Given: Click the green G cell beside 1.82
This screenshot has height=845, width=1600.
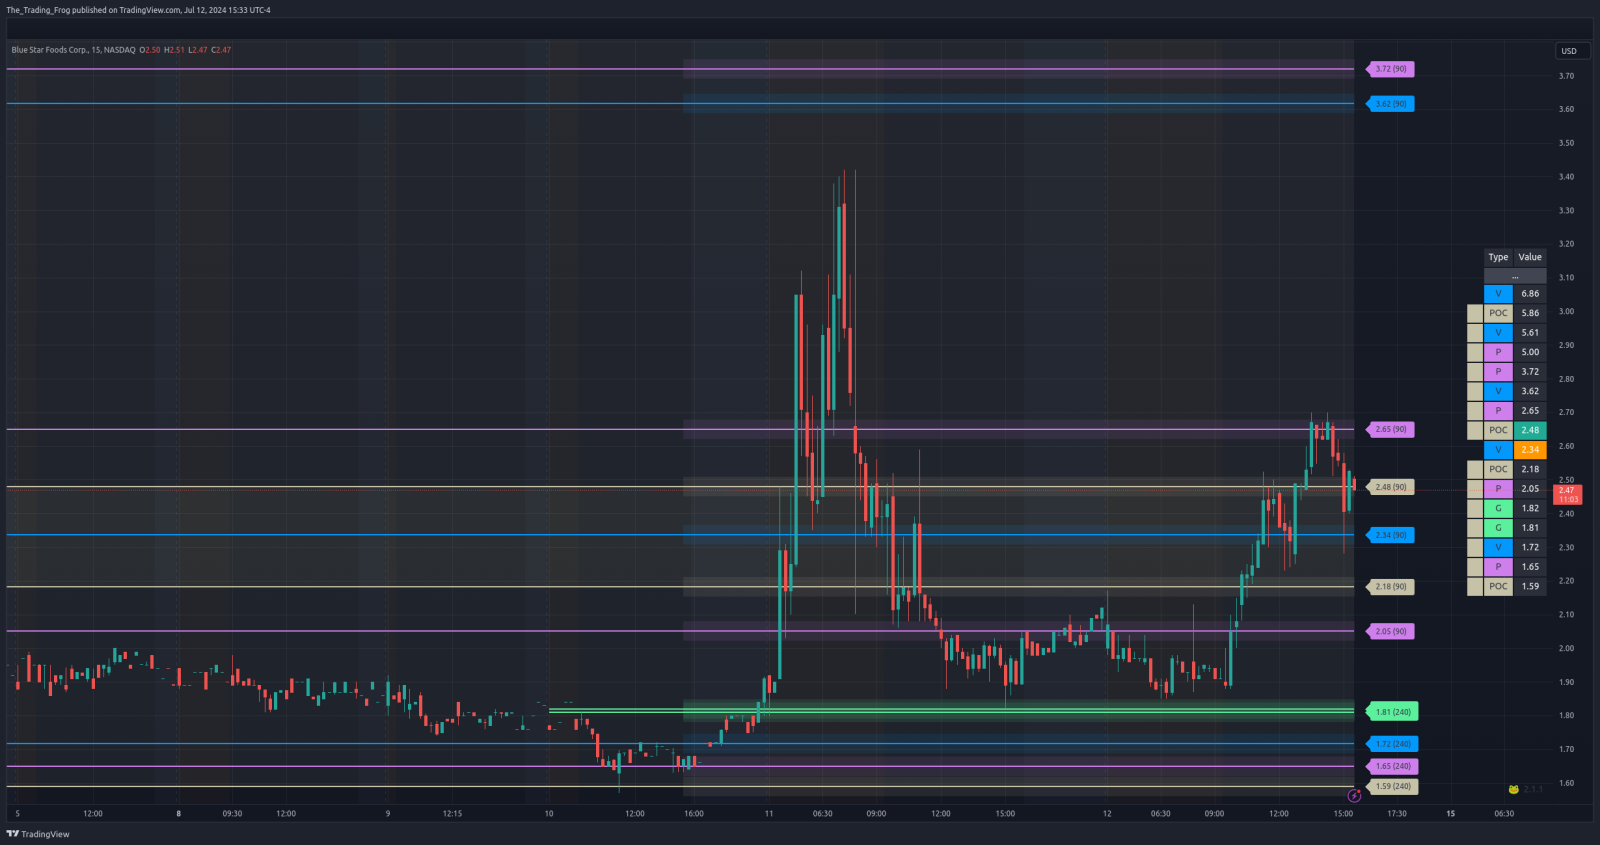Looking at the screenshot, I should (1498, 508).
